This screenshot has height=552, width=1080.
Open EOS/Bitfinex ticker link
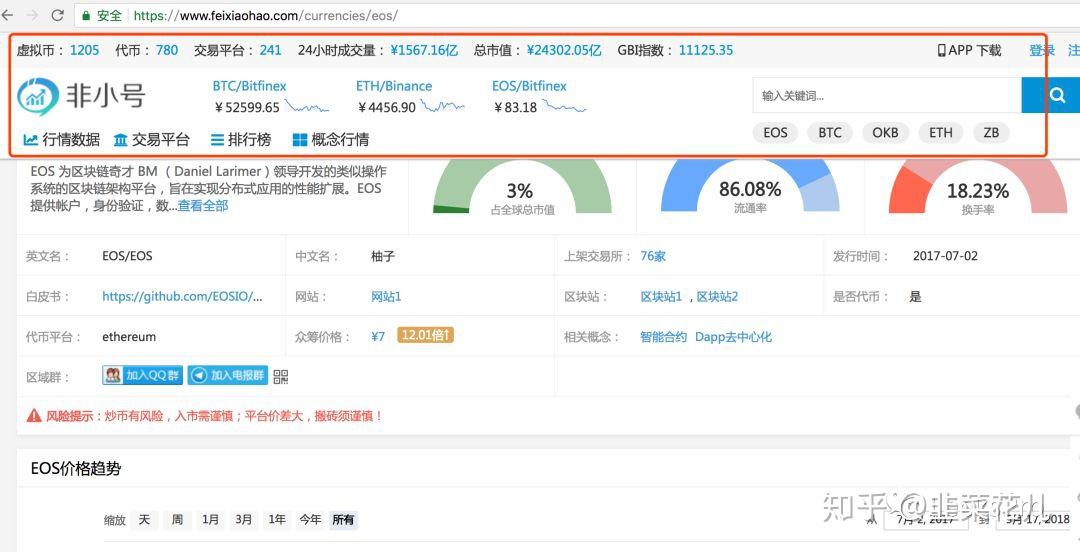[x=529, y=86]
